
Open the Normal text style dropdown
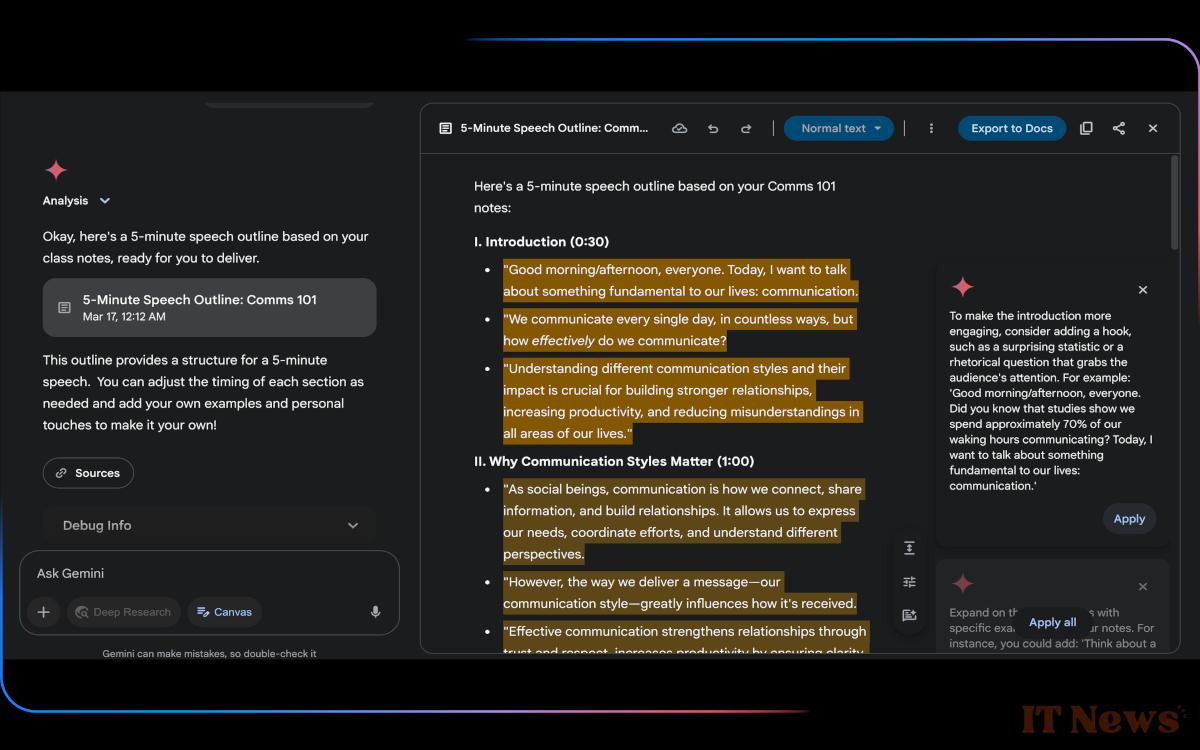click(839, 128)
